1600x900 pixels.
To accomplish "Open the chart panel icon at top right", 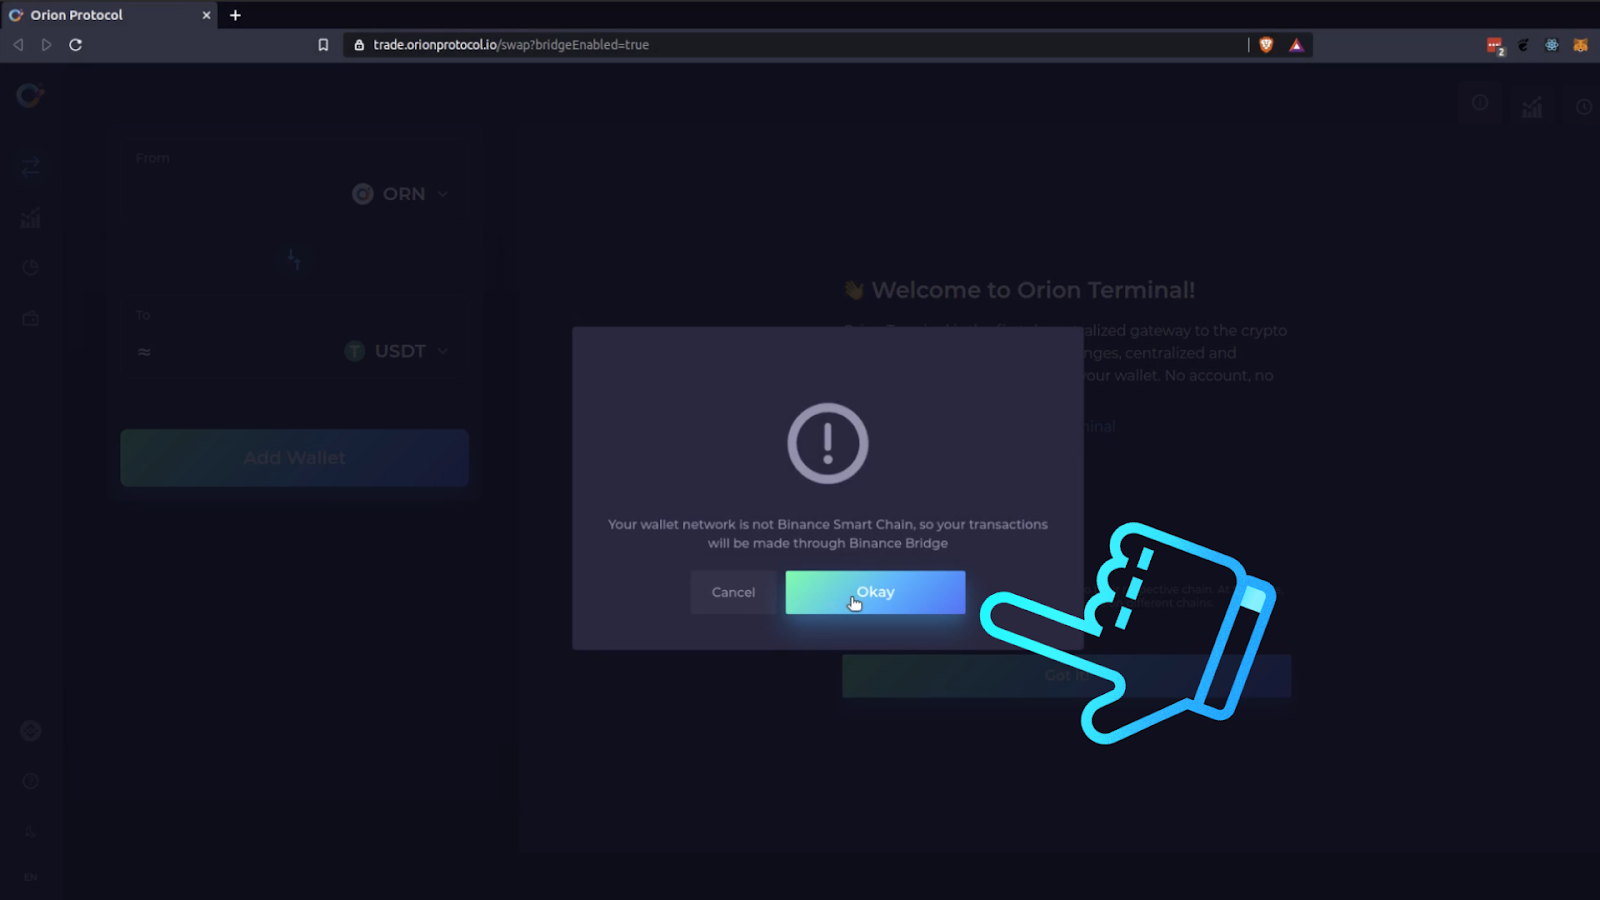I will [1532, 107].
